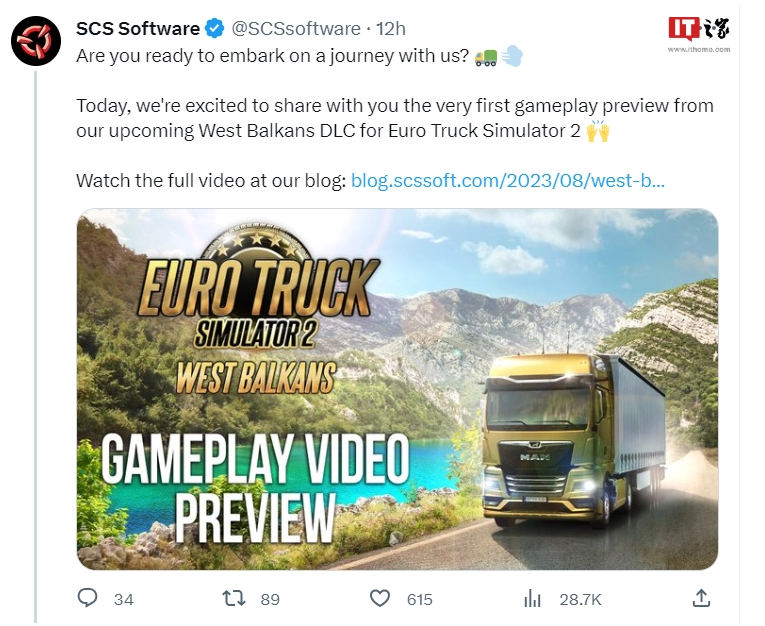Open the West Balkans gameplay preview thumbnail
The height and width of the screenshot is (626, 765).
[397, 389]
